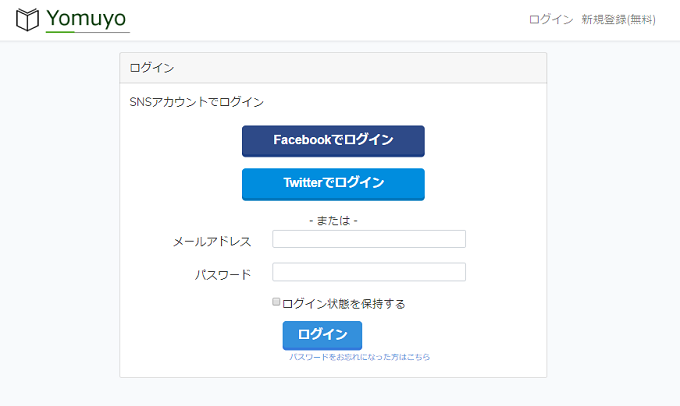Submit with the blue ログイン button
680x406 pixels.
tap(322, 335)
